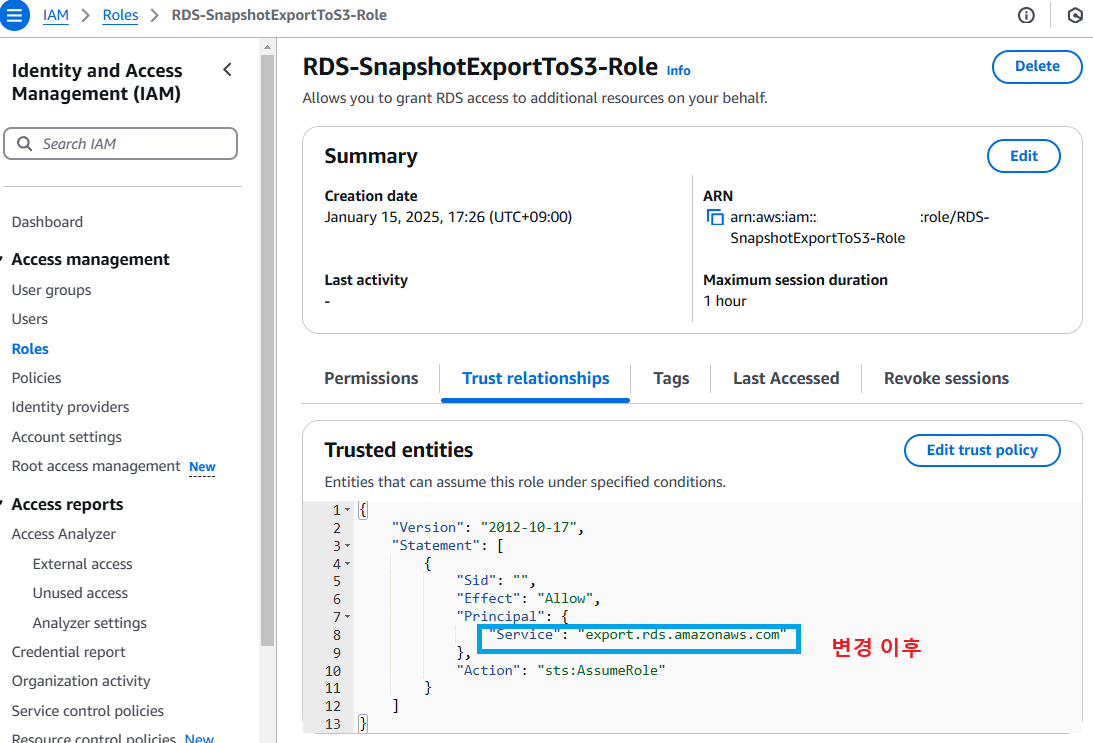The image size is (1093, 743).
Task: Click the role ARN text
Action: coord(859,228)
